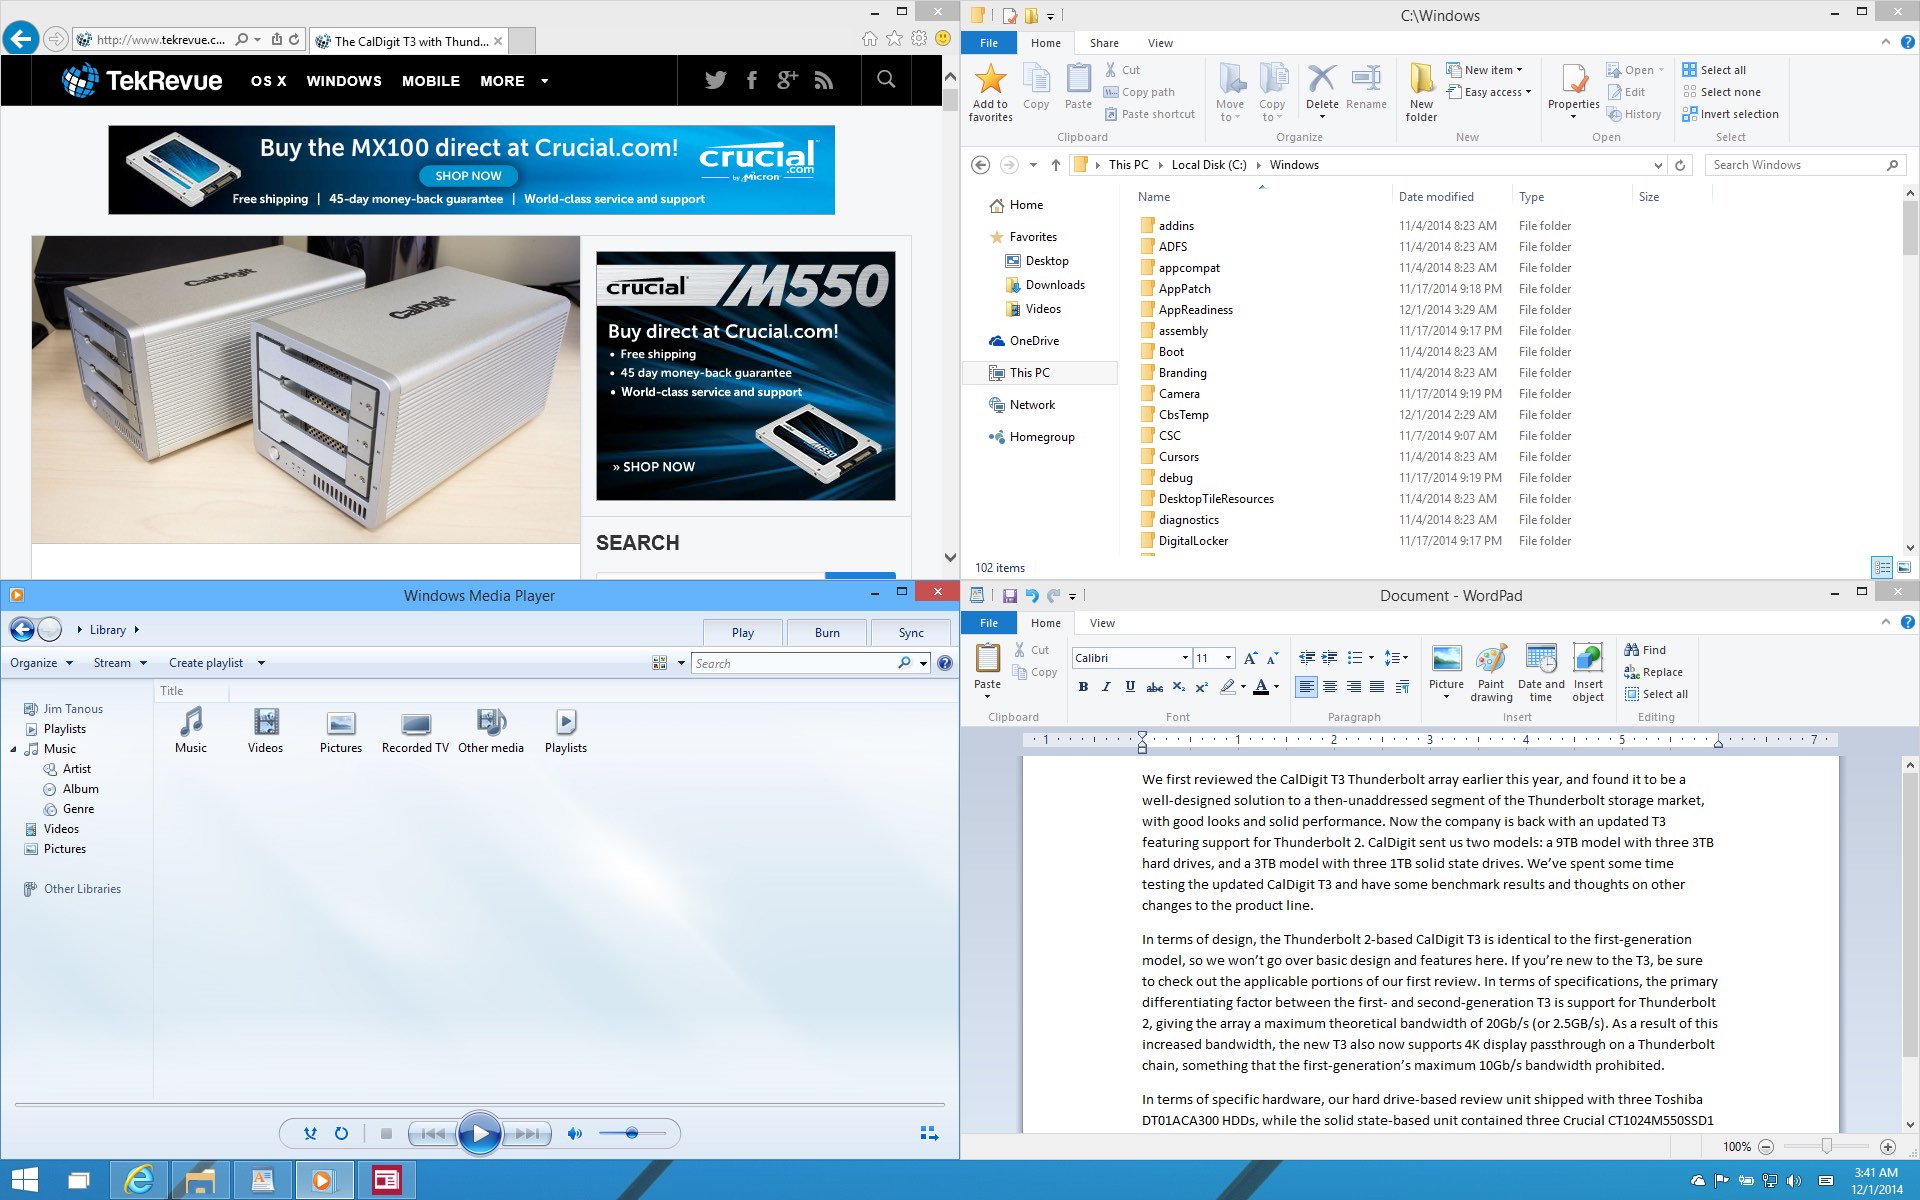The height and width of the screenshot is (1200, 1920).
Task: Turn on shuffle in Media Player
Action: tap(310, 1133)
